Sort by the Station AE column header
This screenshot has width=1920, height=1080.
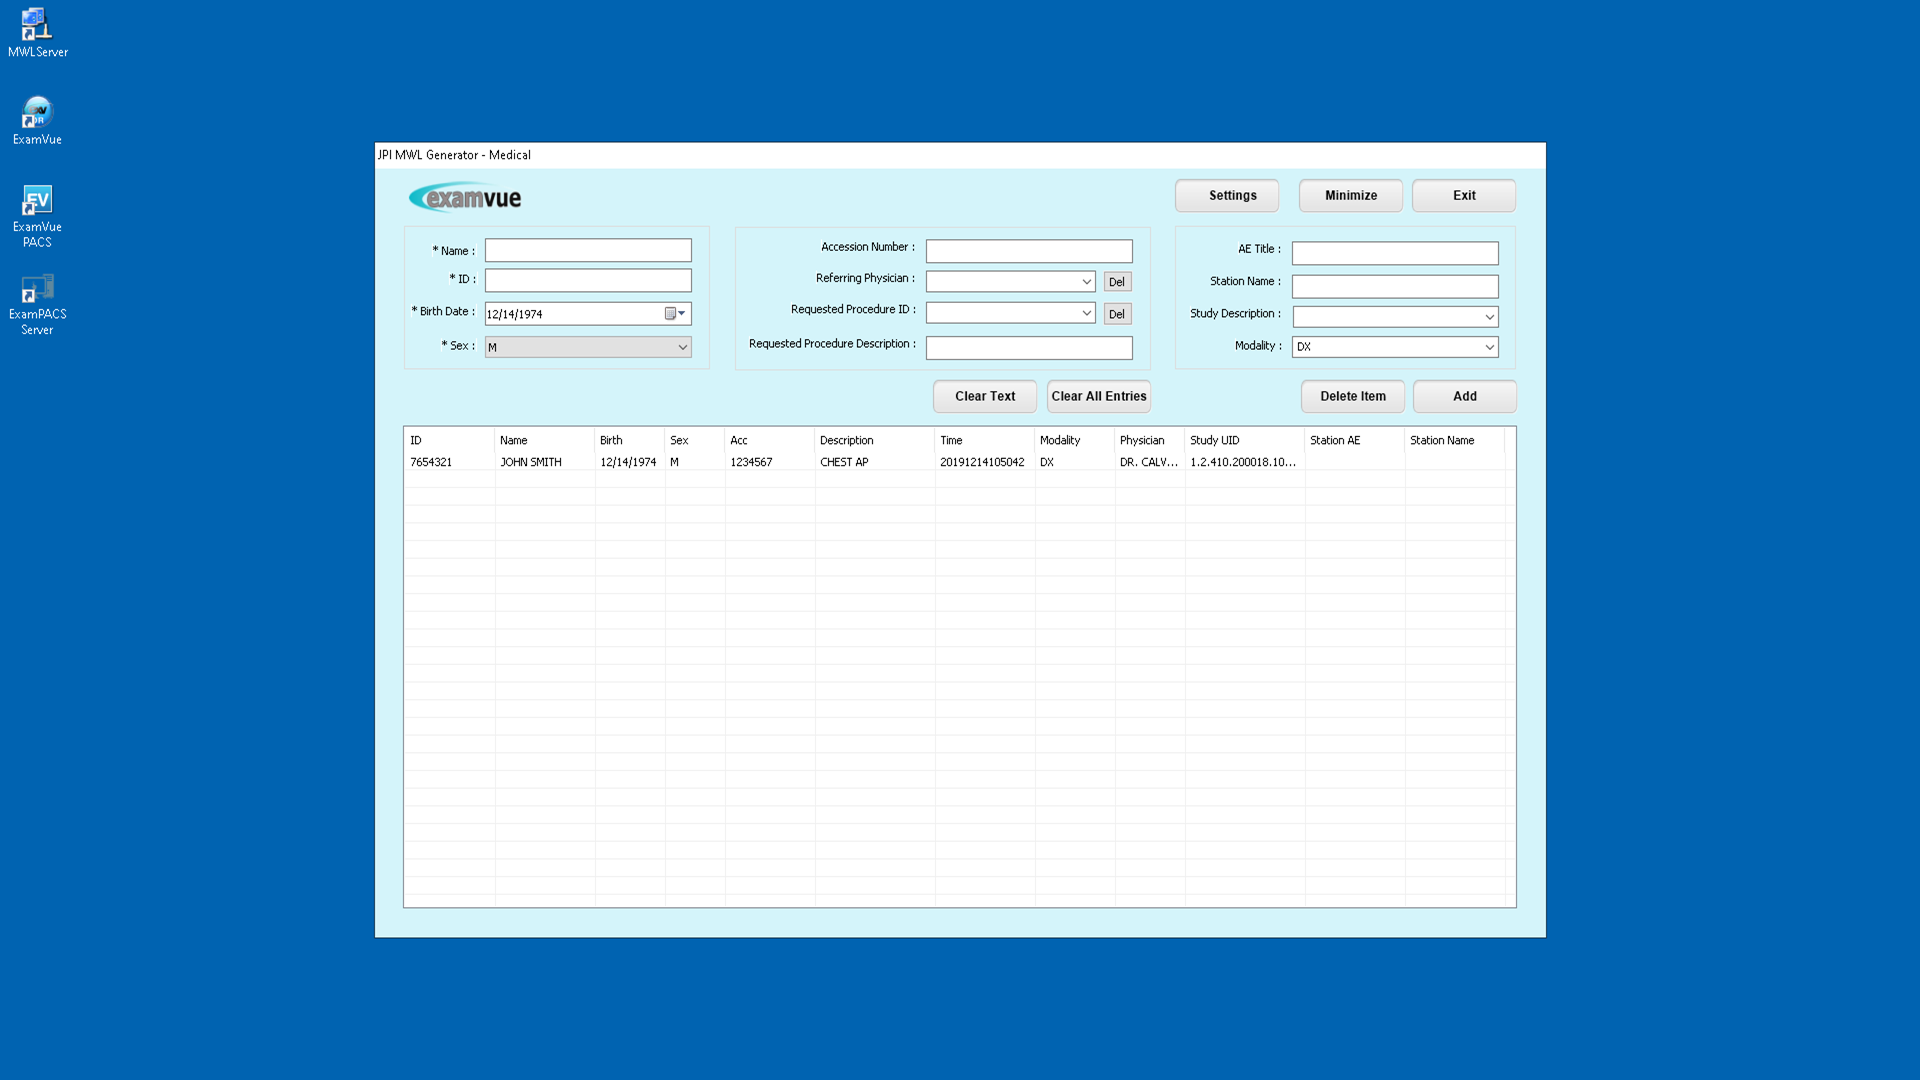point(1354,440)
